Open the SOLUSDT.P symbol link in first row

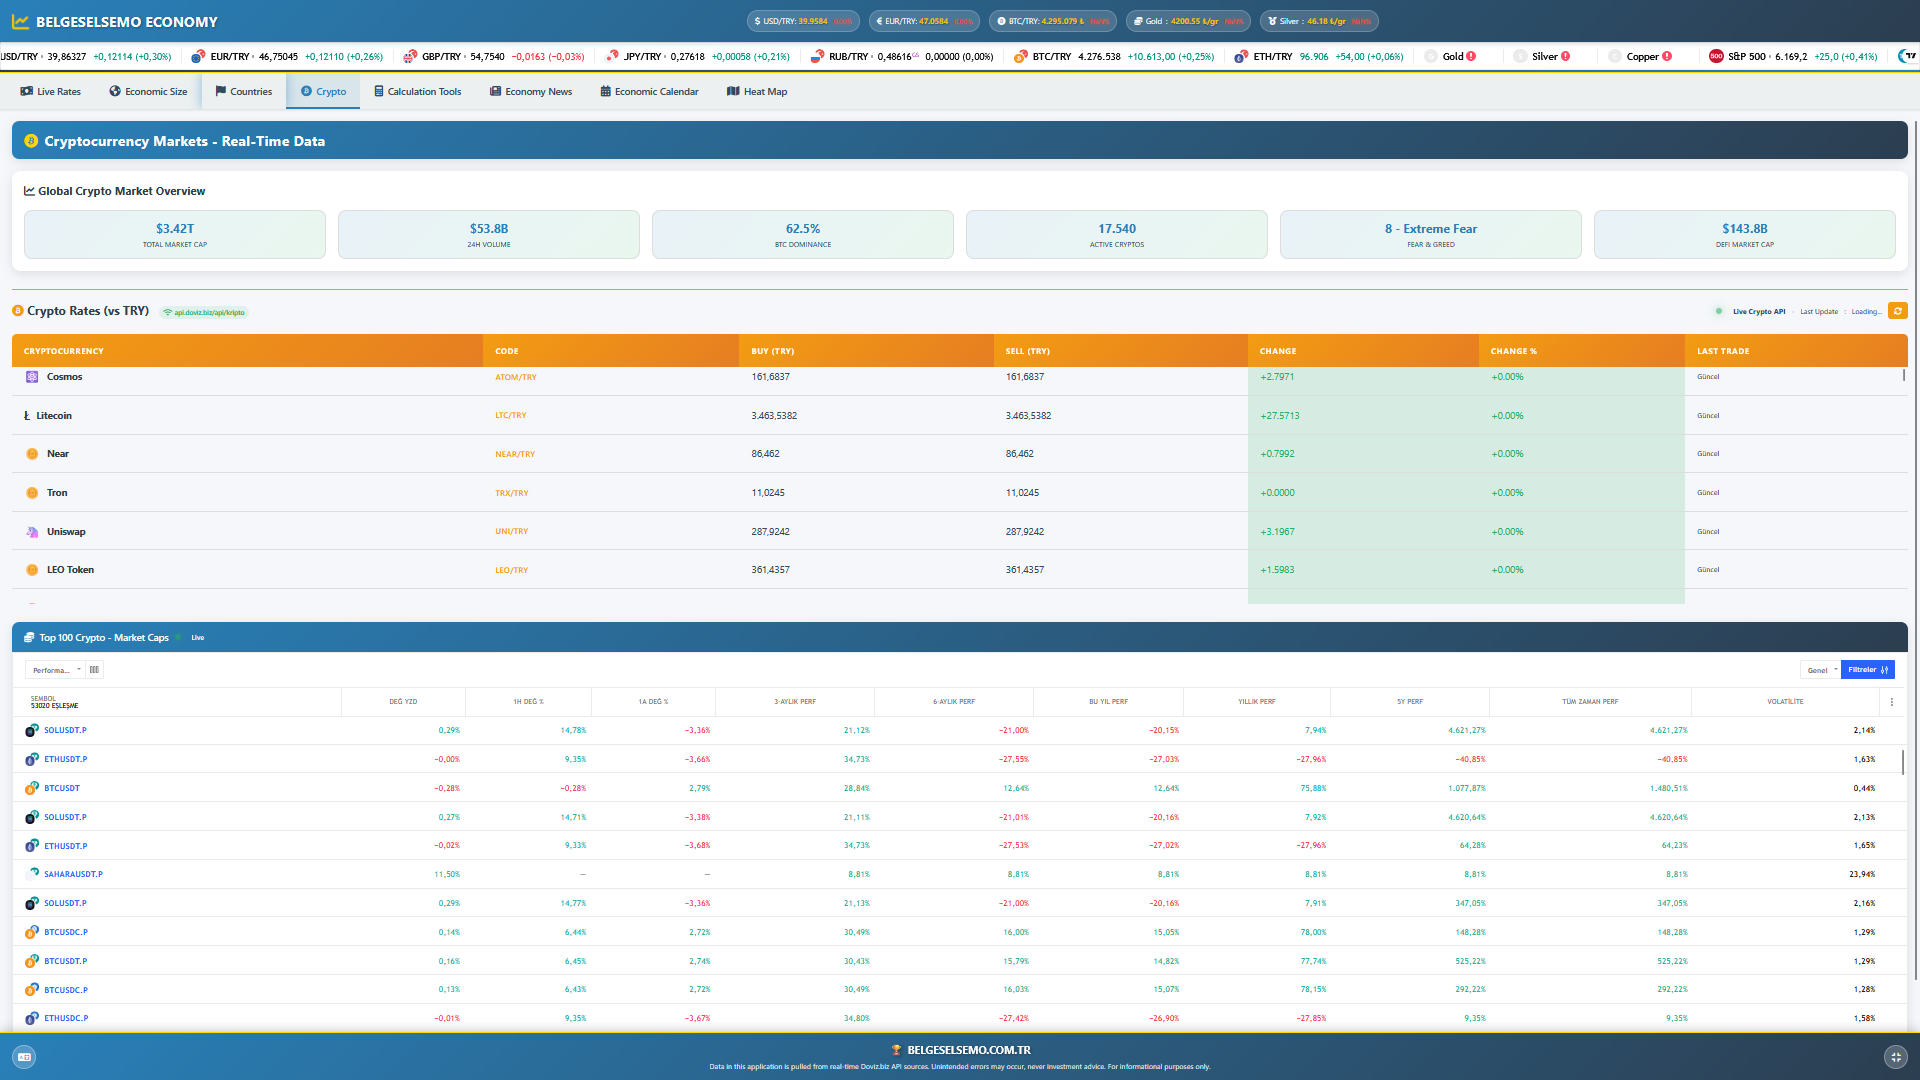click(65, 731)
